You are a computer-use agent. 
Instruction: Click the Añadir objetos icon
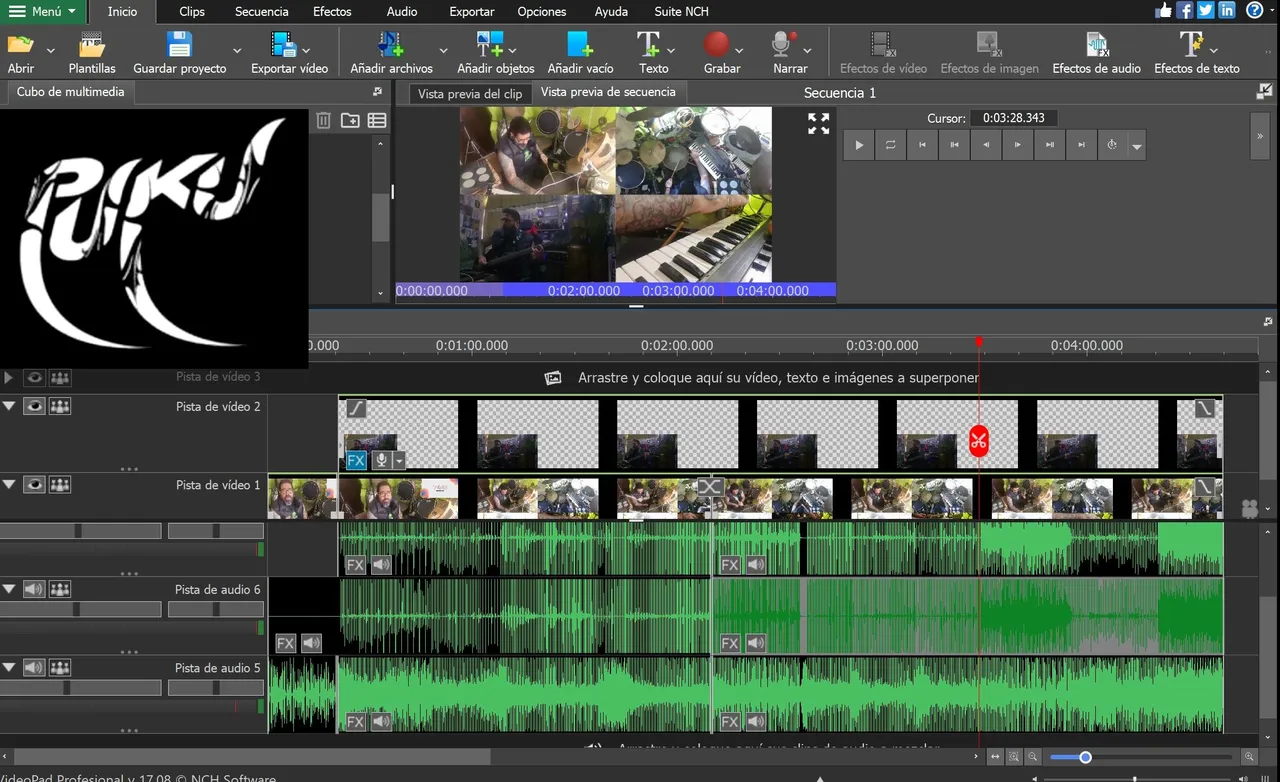coord(490,45)
